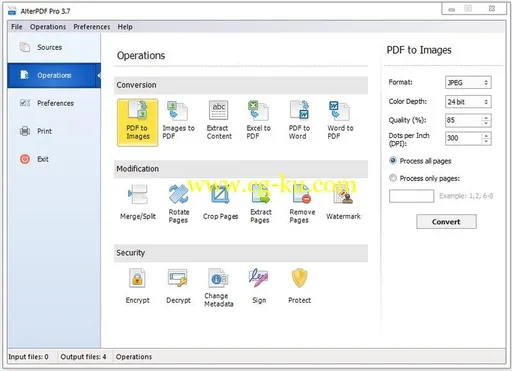Open the Print sidebar section

(x=54, y=131)
